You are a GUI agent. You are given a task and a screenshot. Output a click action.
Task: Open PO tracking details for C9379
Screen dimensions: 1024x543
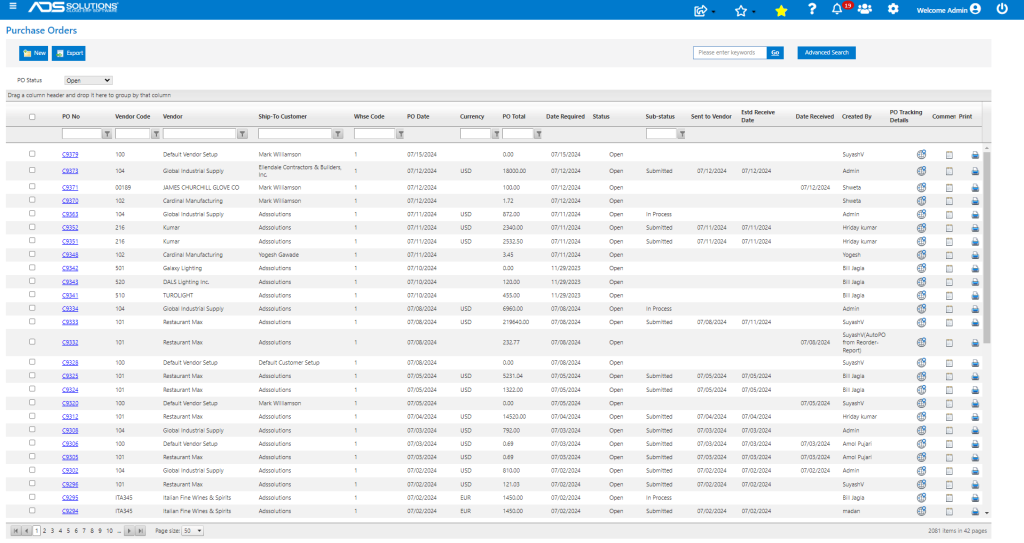click(921, 155)
